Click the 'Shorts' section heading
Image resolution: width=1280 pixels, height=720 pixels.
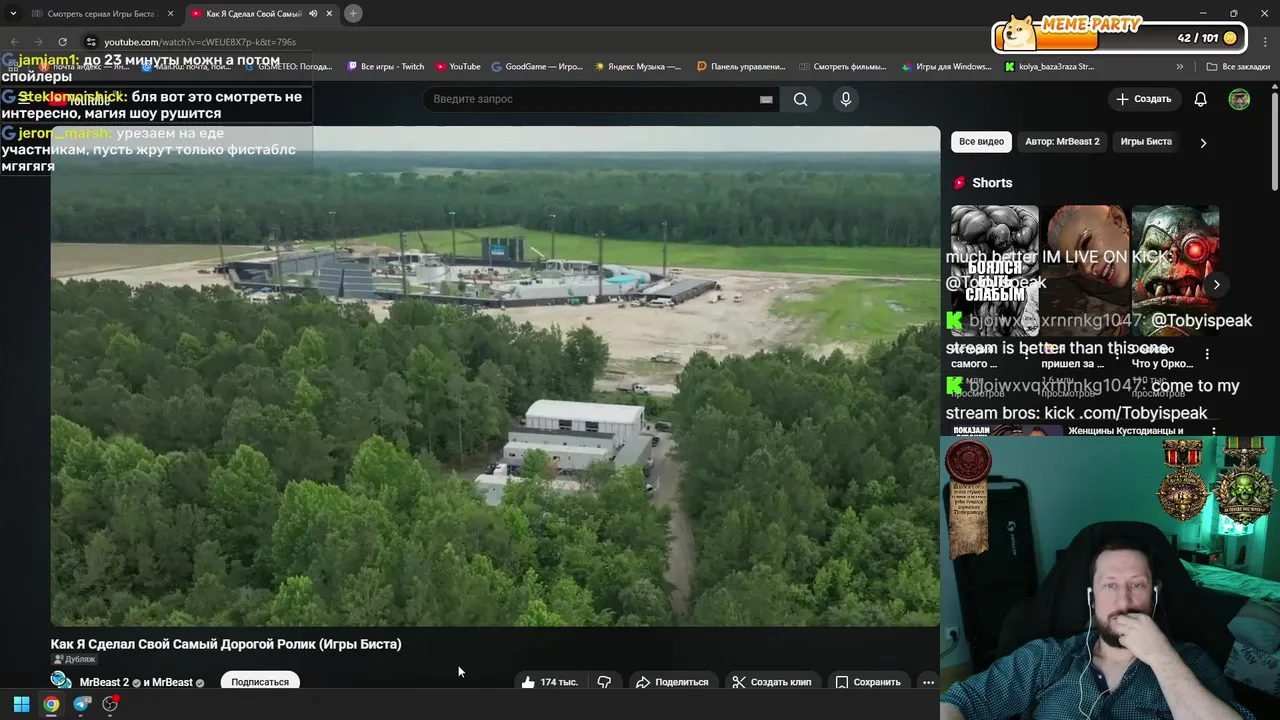pyautogui.click(x=992, y=183)
